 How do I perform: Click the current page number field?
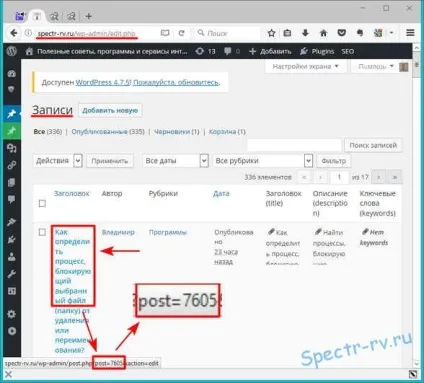tap(339, 177)
